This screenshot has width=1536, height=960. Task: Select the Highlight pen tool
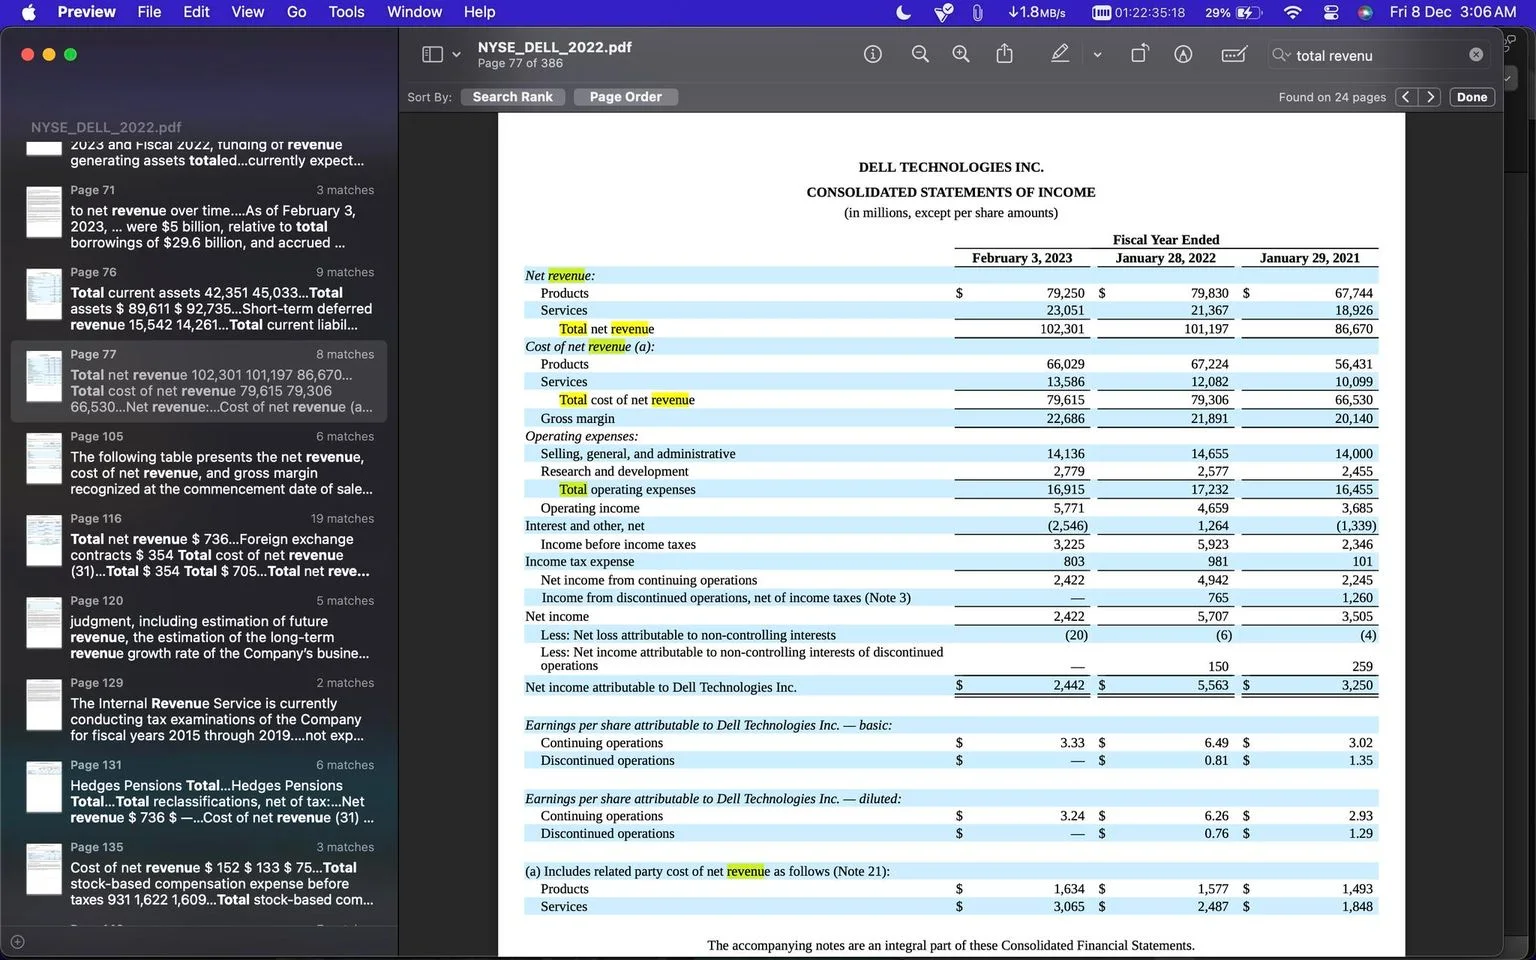[x=1060, y=54]
